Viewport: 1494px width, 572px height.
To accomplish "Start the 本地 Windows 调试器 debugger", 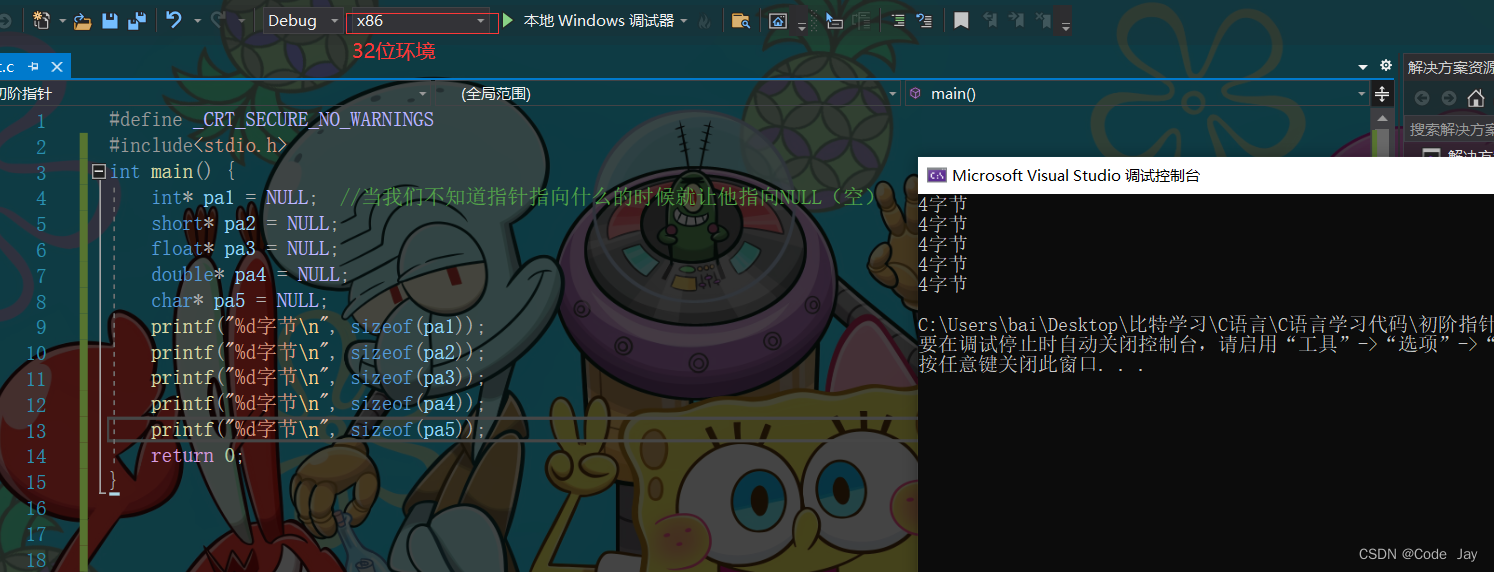I will 588,21.
